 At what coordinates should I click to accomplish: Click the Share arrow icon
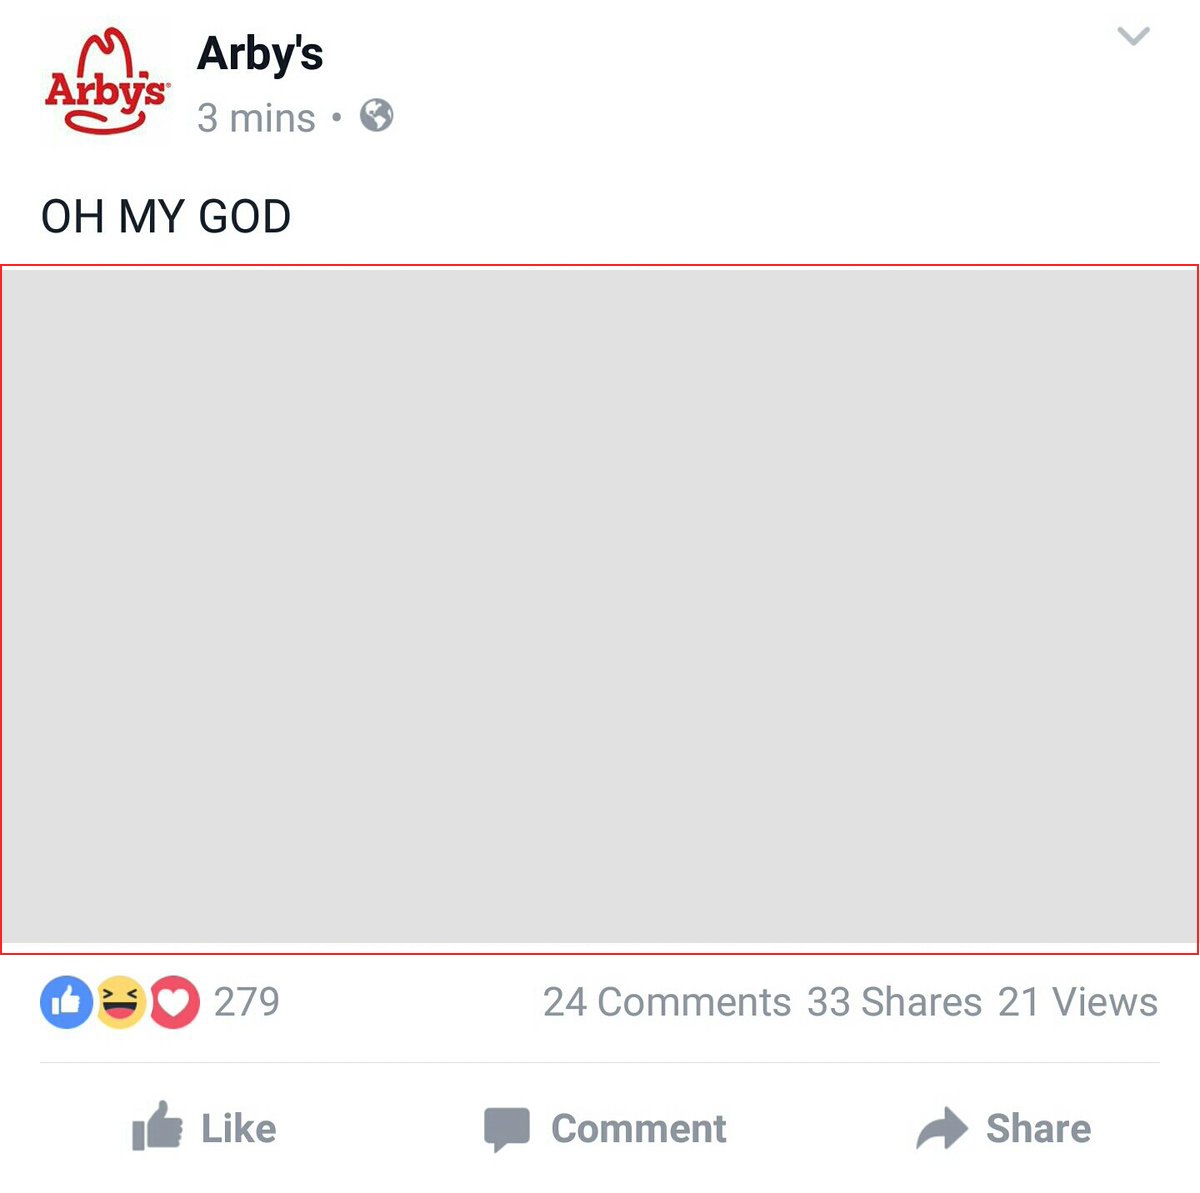[x=941, y=1129]
